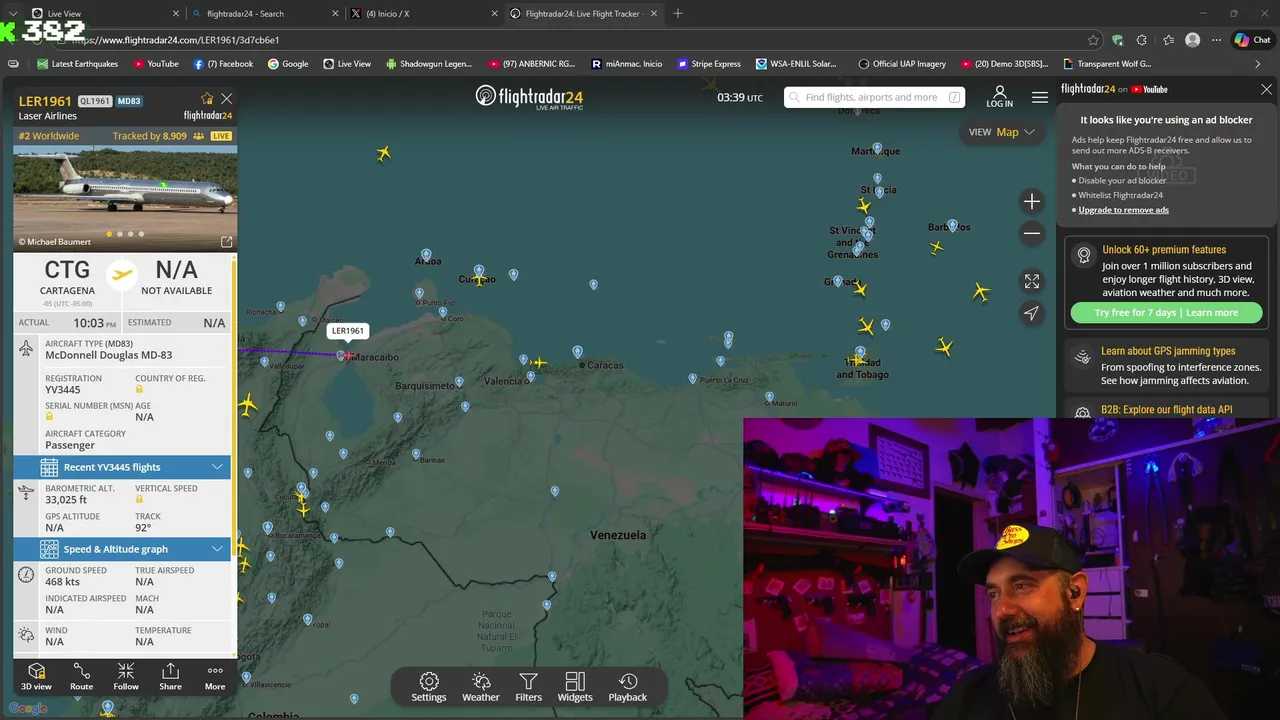
Task: Click the QL1961 flight code badge
Action: 94,101
